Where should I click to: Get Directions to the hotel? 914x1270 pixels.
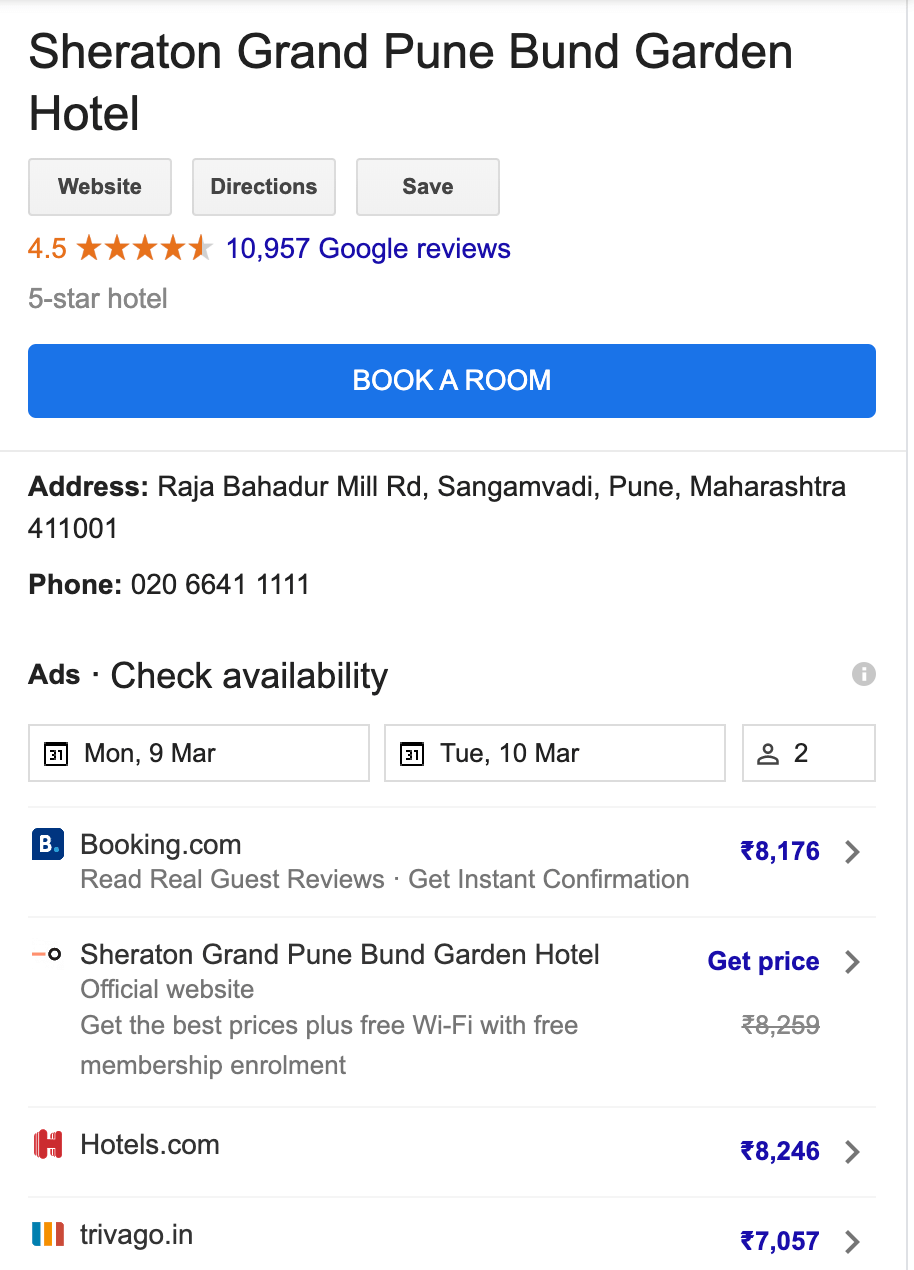tap(264, 187)
